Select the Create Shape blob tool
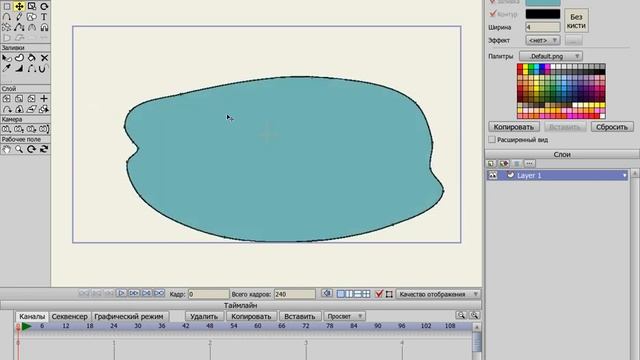Image resolution: width=640 pixels, height=360 pixels. (19, 58)
